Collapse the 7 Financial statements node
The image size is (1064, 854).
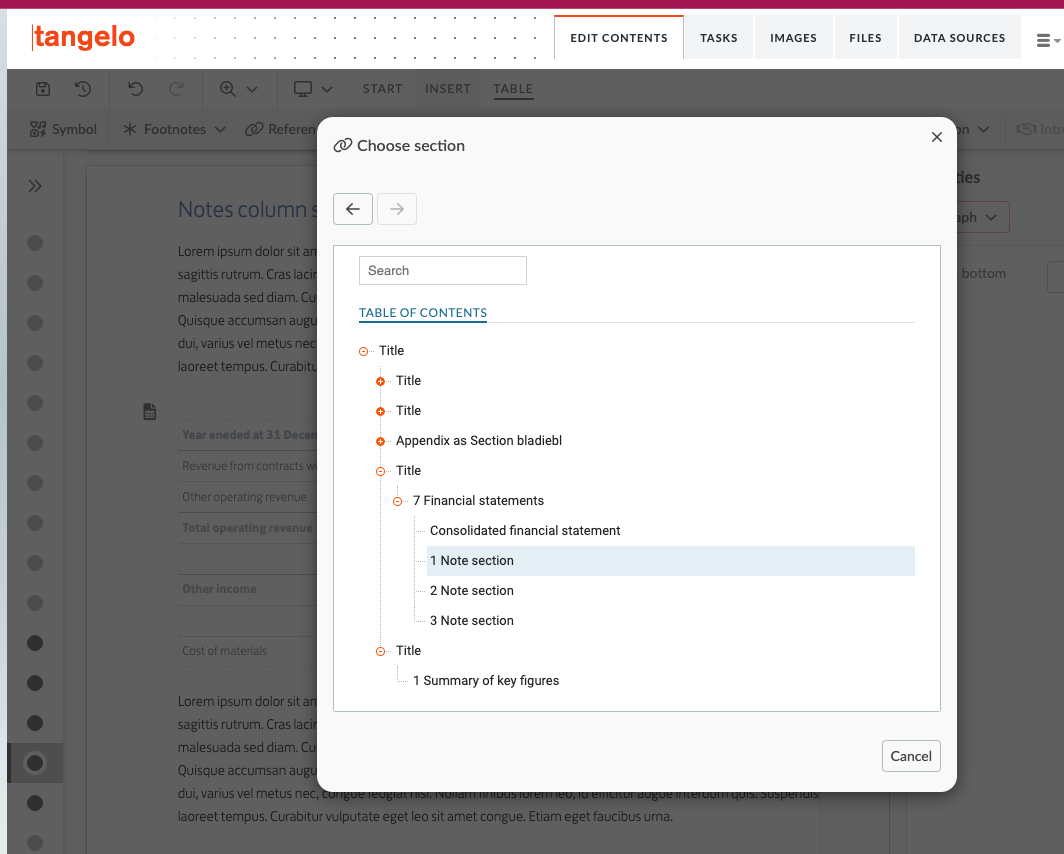(398, 501)
